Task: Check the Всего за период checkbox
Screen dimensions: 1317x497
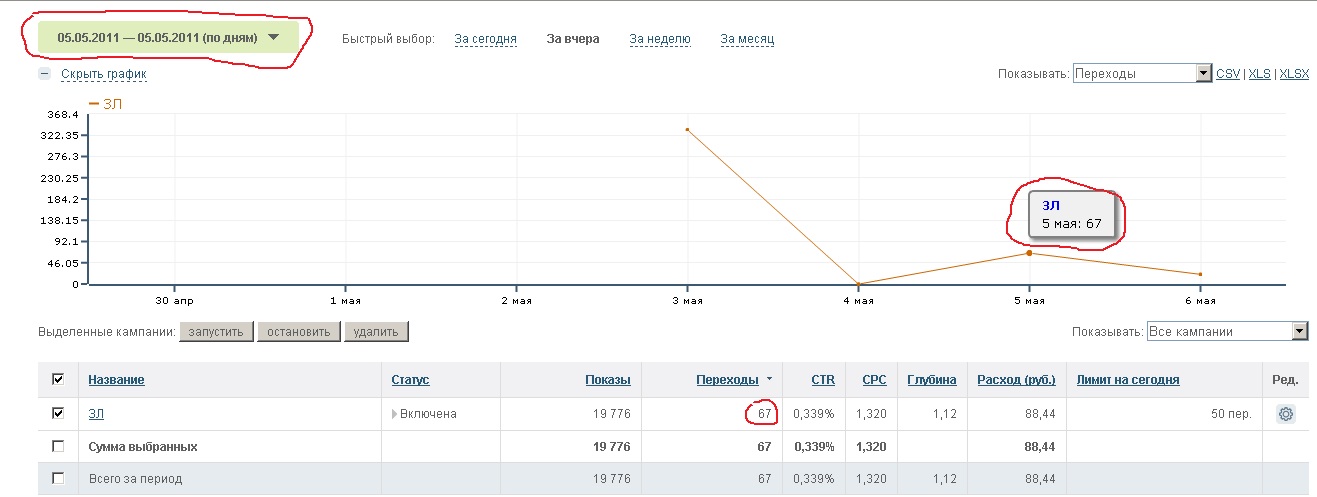Action: [x=58, y=479]
